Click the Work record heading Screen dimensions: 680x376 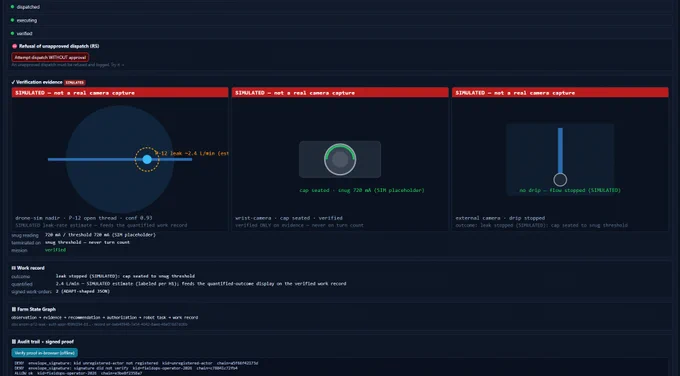click(x=31, y=268)
